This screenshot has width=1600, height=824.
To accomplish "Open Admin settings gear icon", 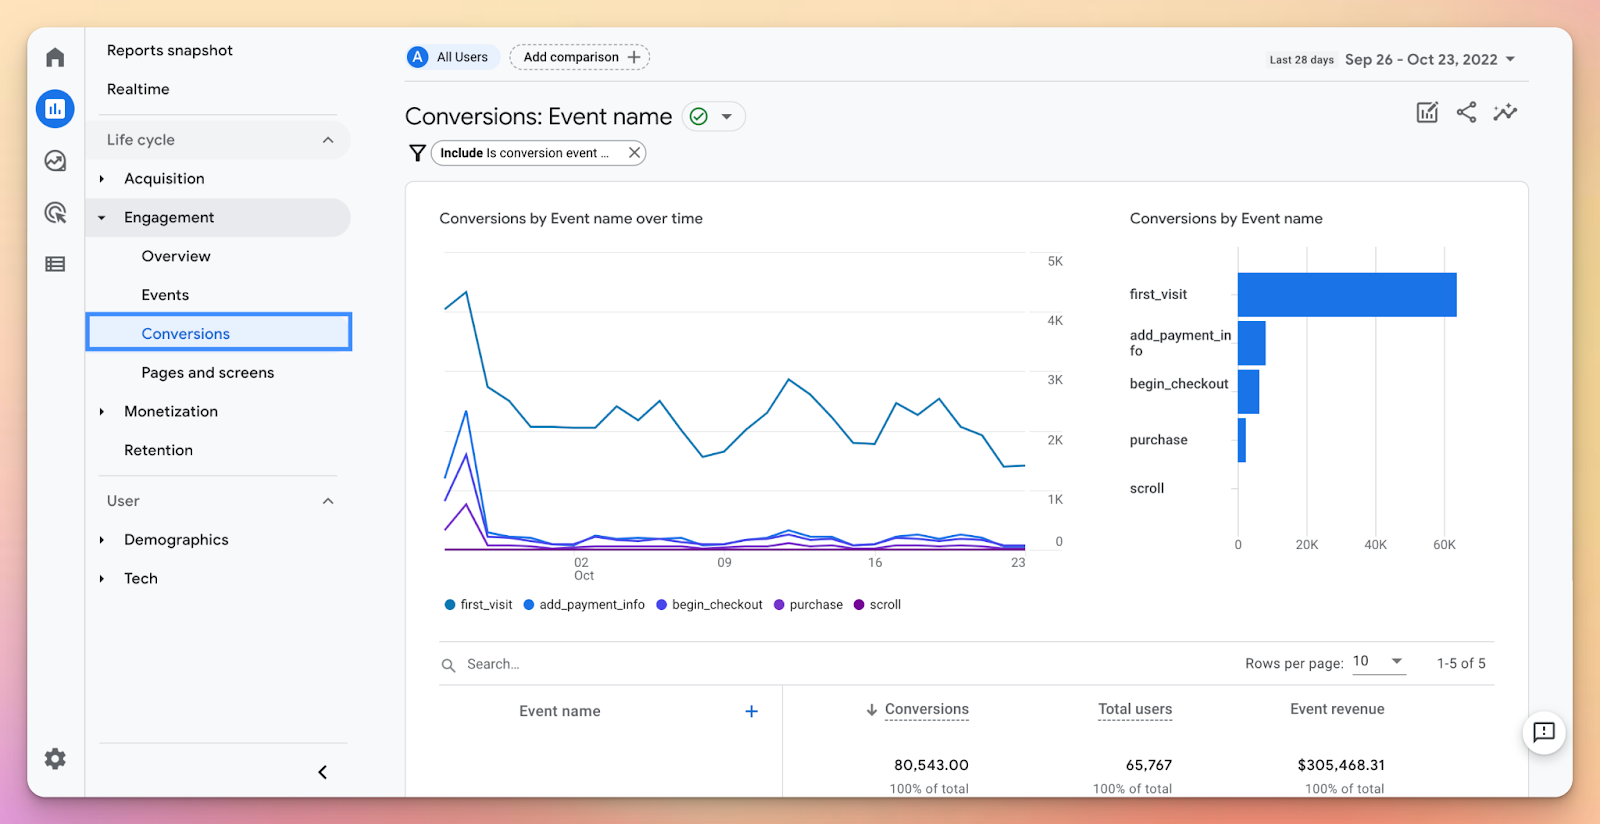I will (x=55, y=759).
